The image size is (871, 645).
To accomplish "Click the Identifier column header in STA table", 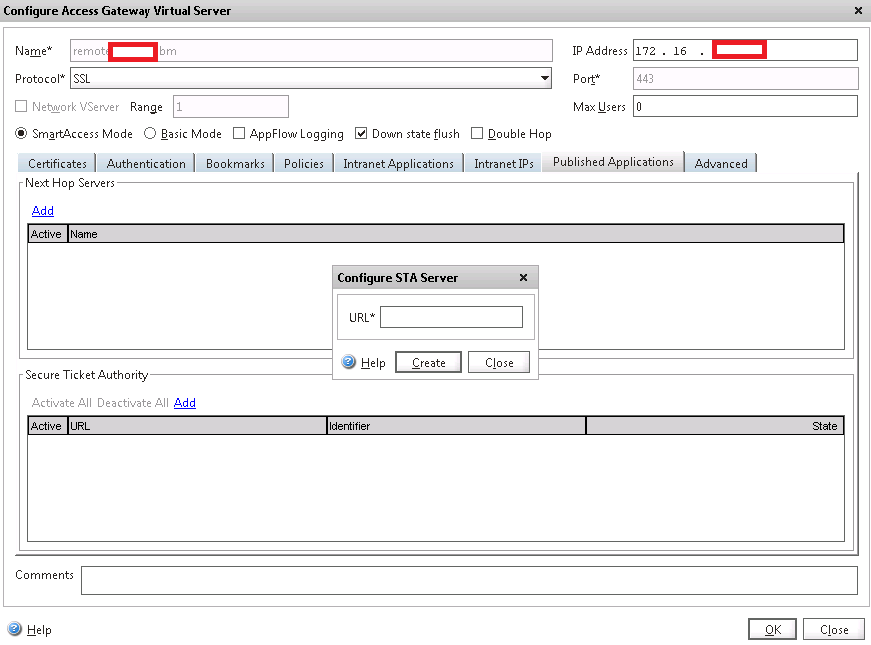I will [457, 426].
